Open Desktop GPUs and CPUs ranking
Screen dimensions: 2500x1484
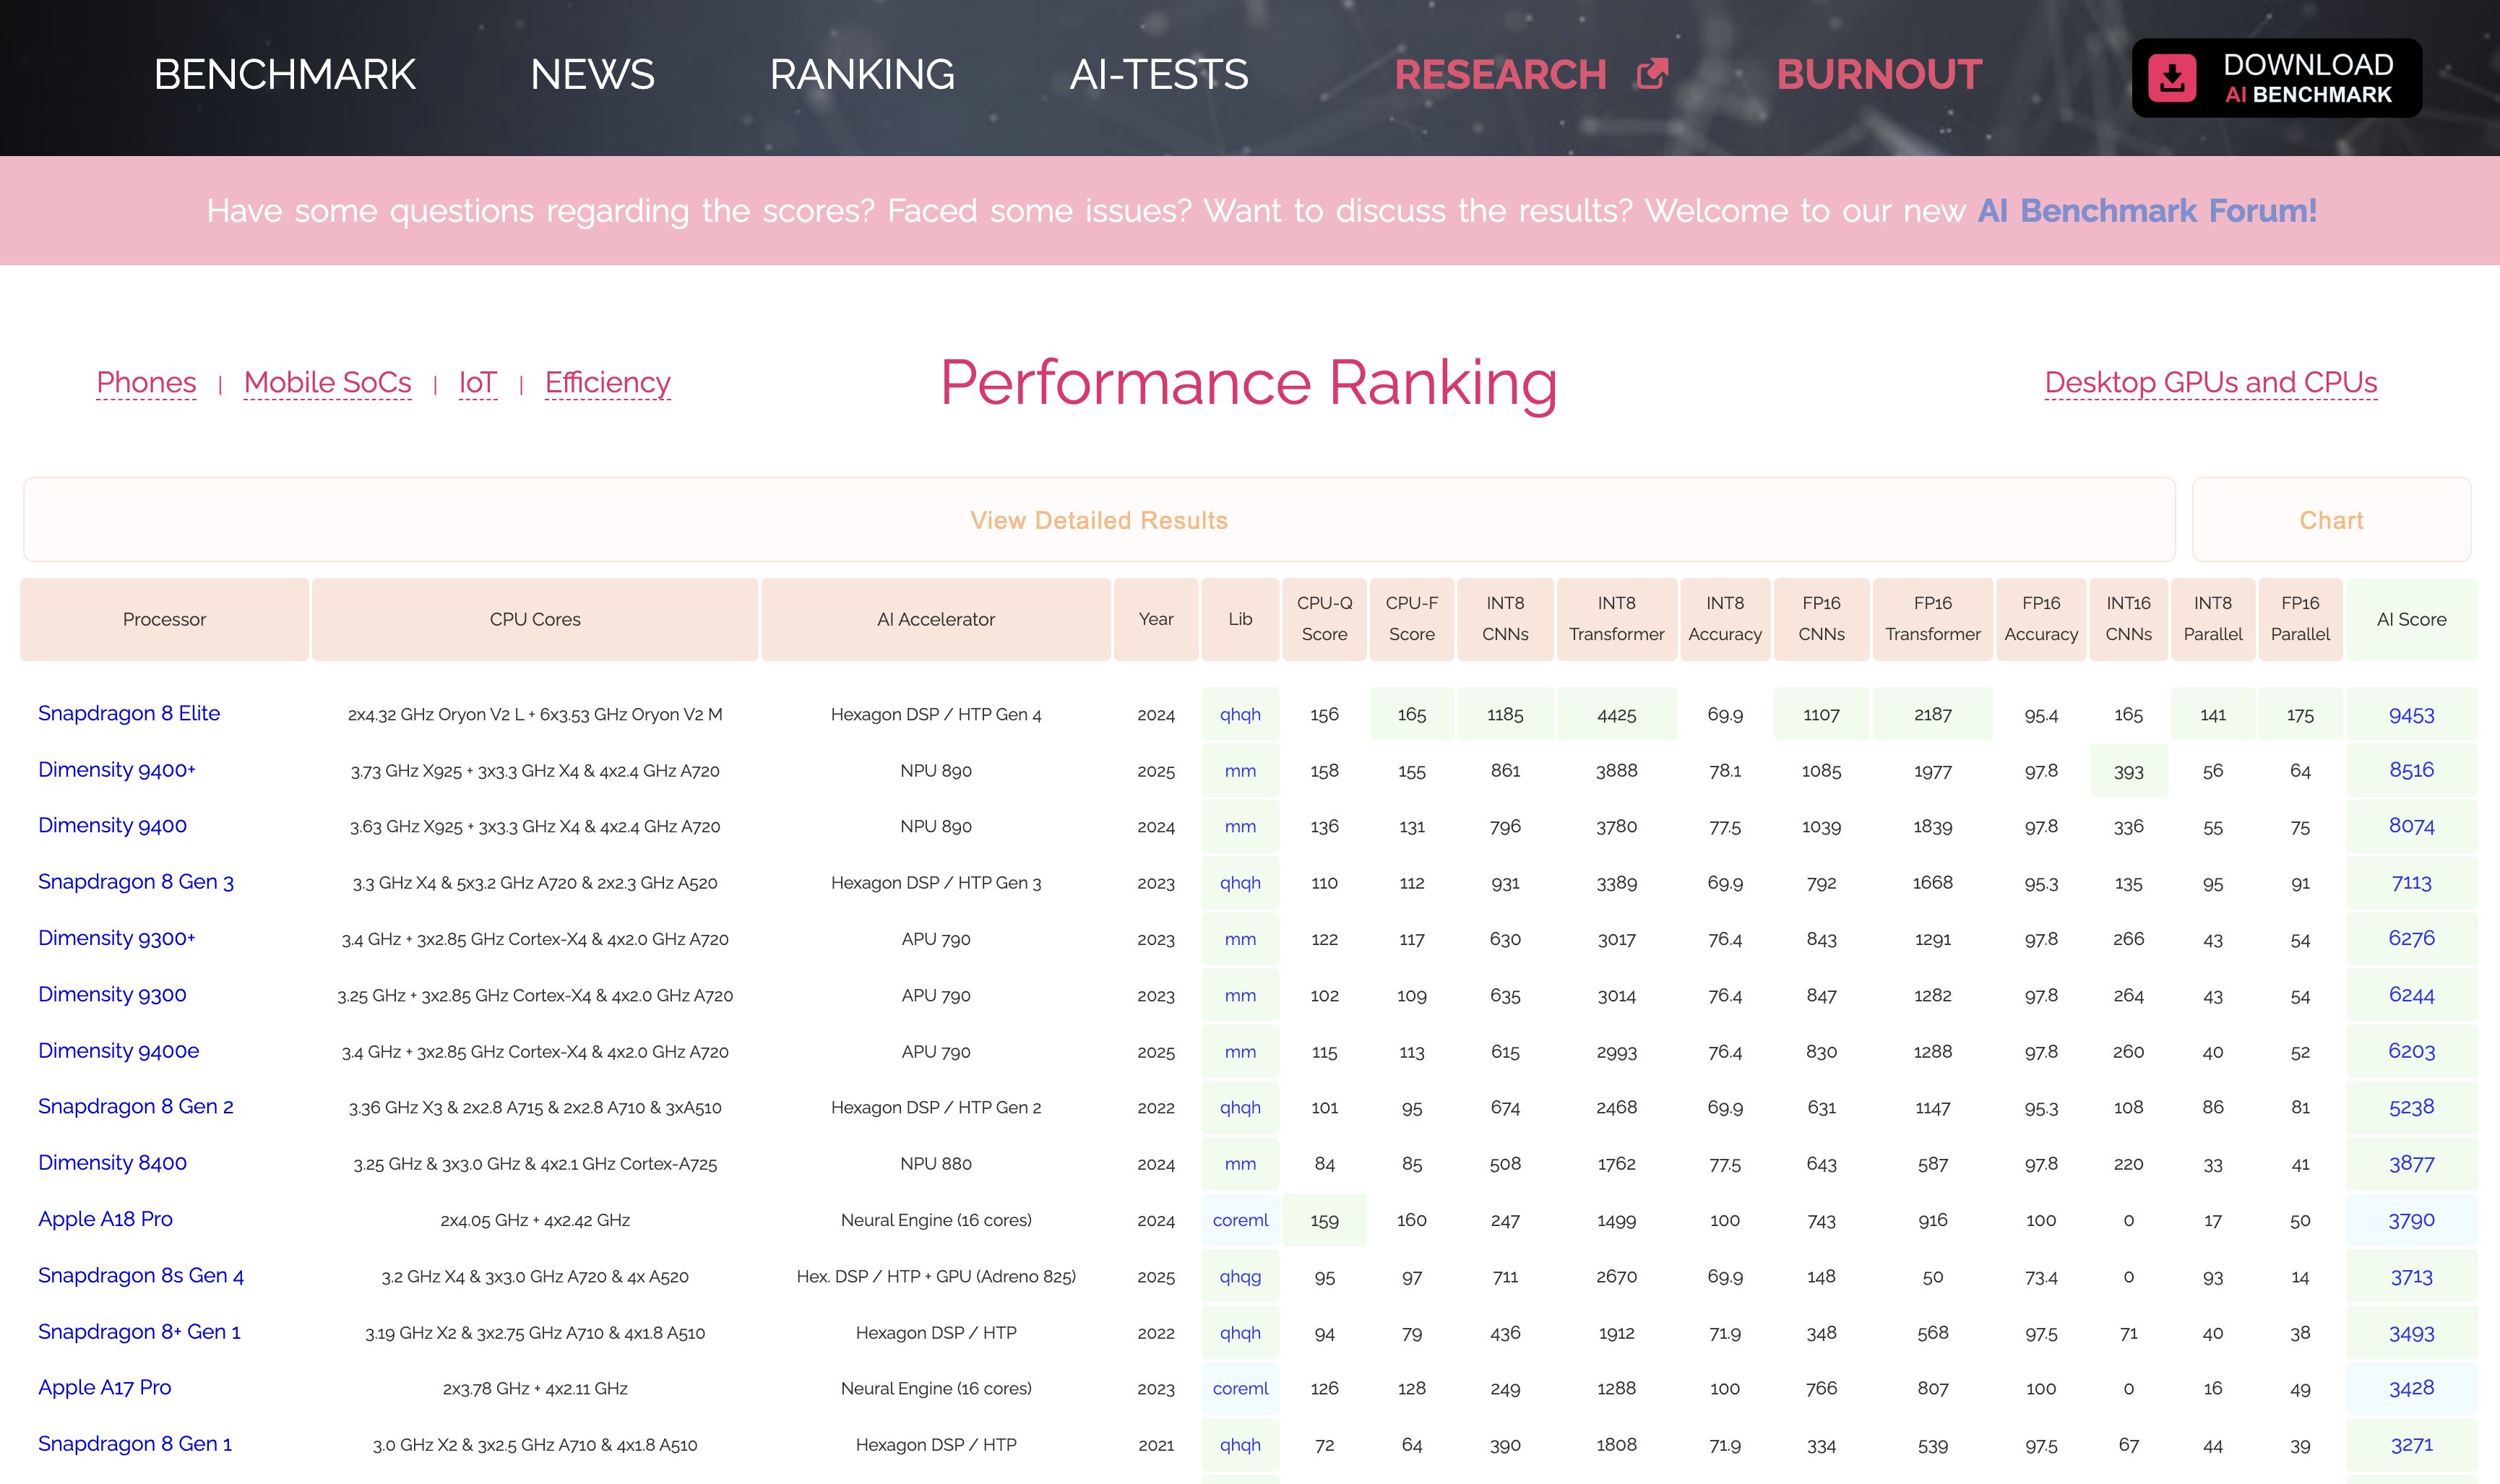pyautogui.click(x=2210, y=382)
